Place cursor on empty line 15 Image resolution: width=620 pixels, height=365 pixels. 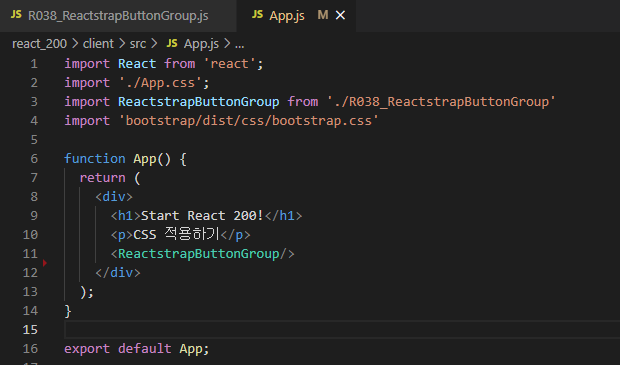pyautogui.click(x=342, y=329)
